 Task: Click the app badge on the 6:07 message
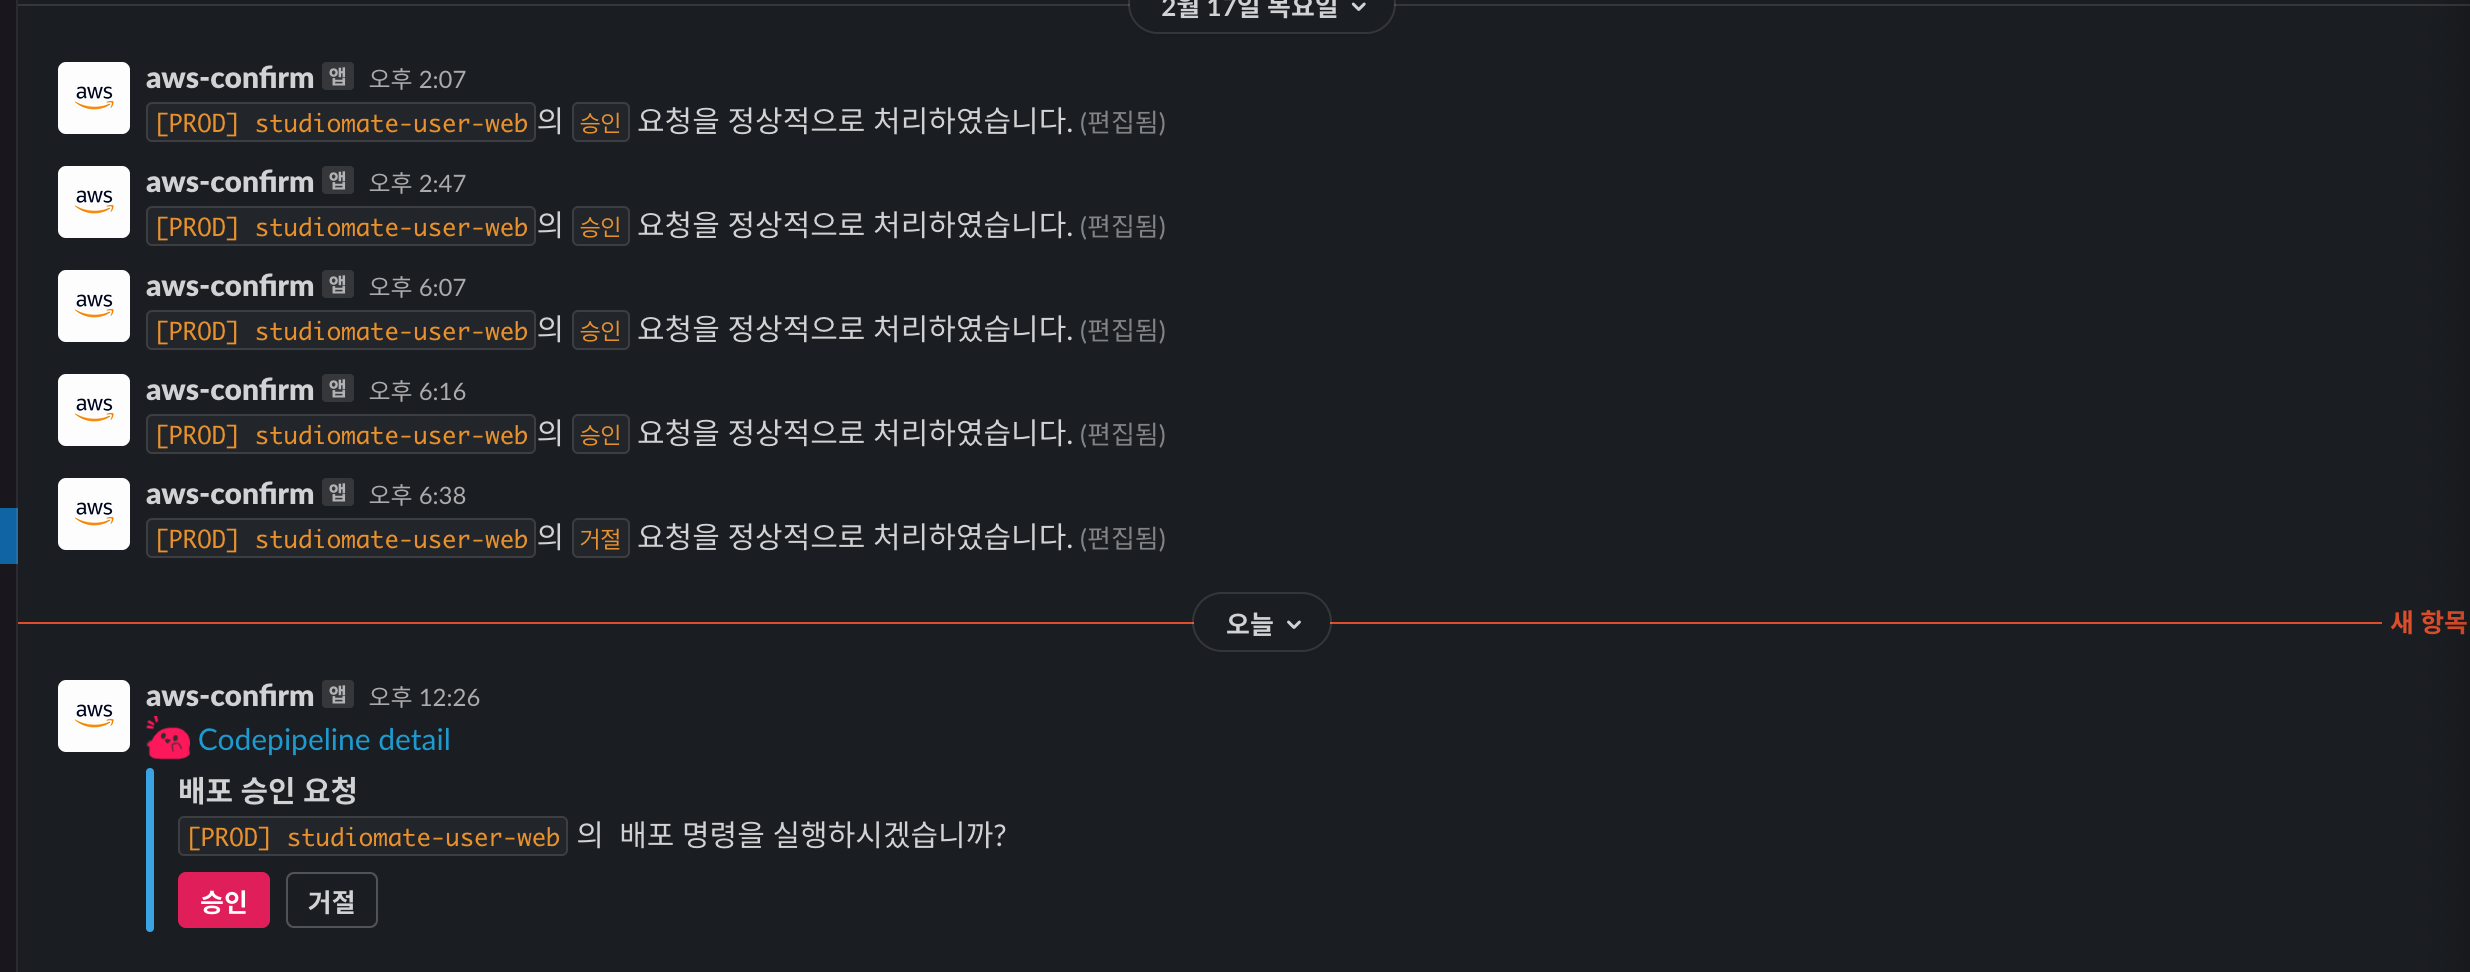tap(338, 284)
